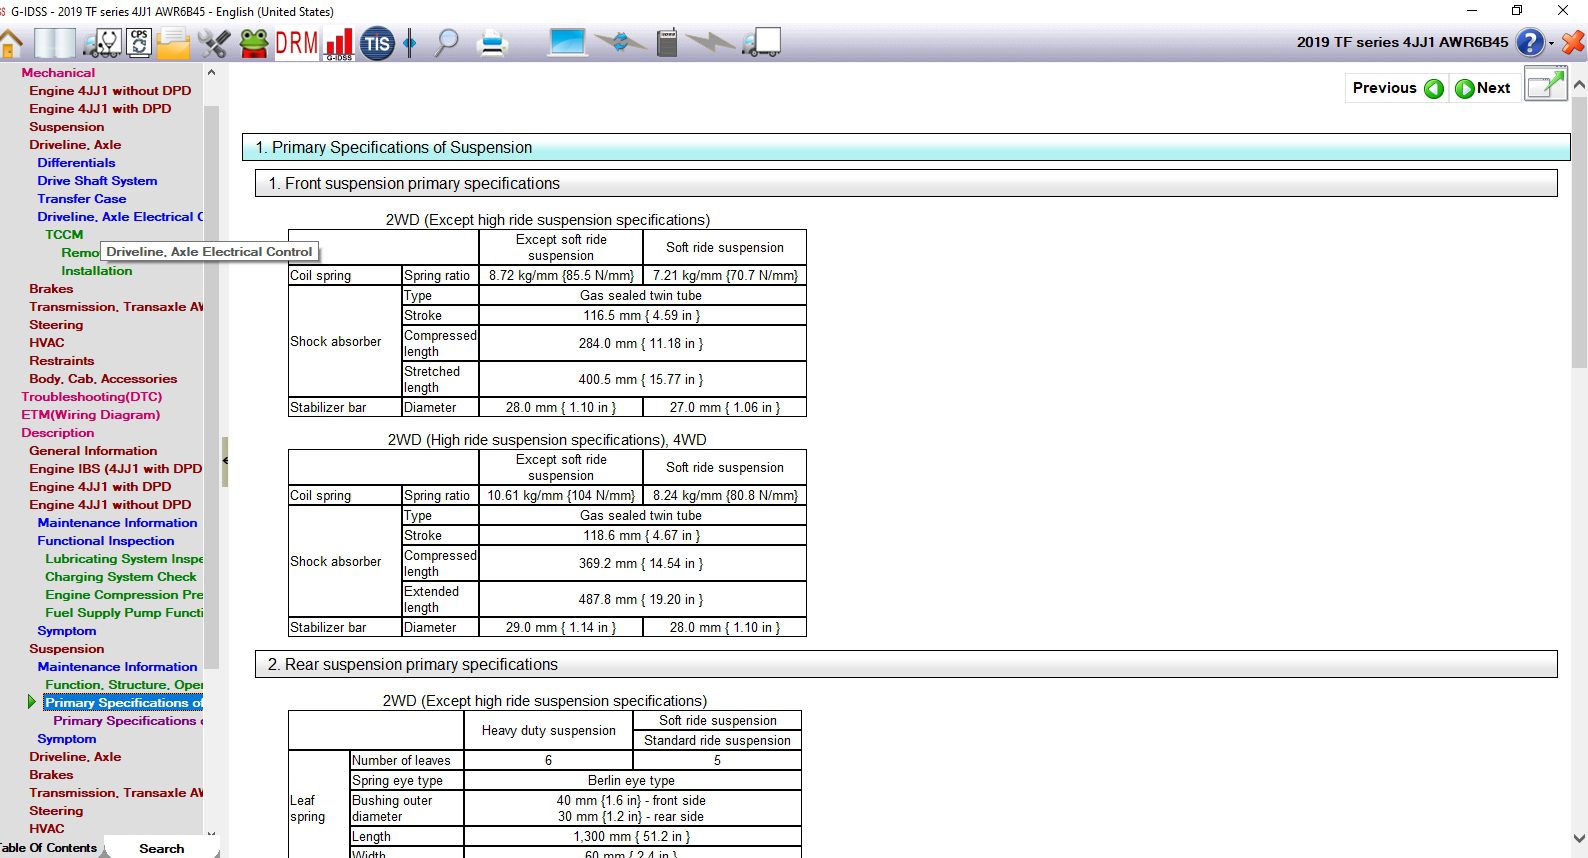Viewport: 1588px width, 858px height.
Task: Click the contents tree scroll-down arrow
Action: click(211, 832)
